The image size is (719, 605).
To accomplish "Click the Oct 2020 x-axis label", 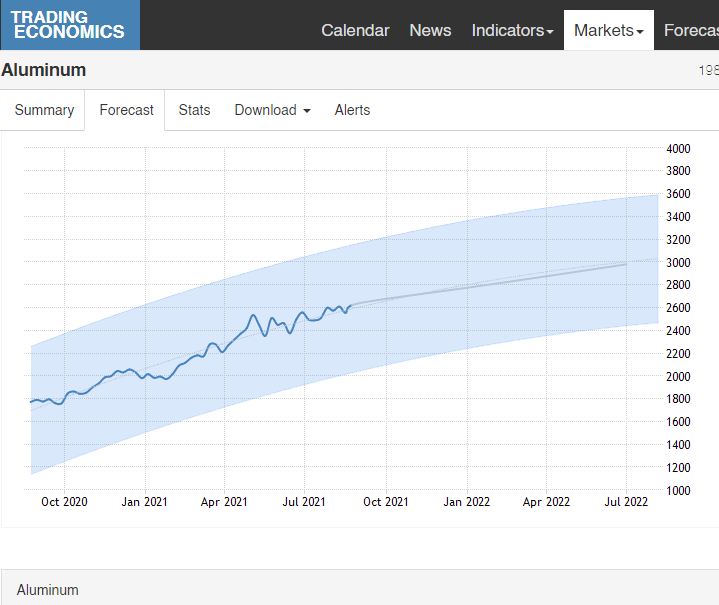I will pos(64,502).
